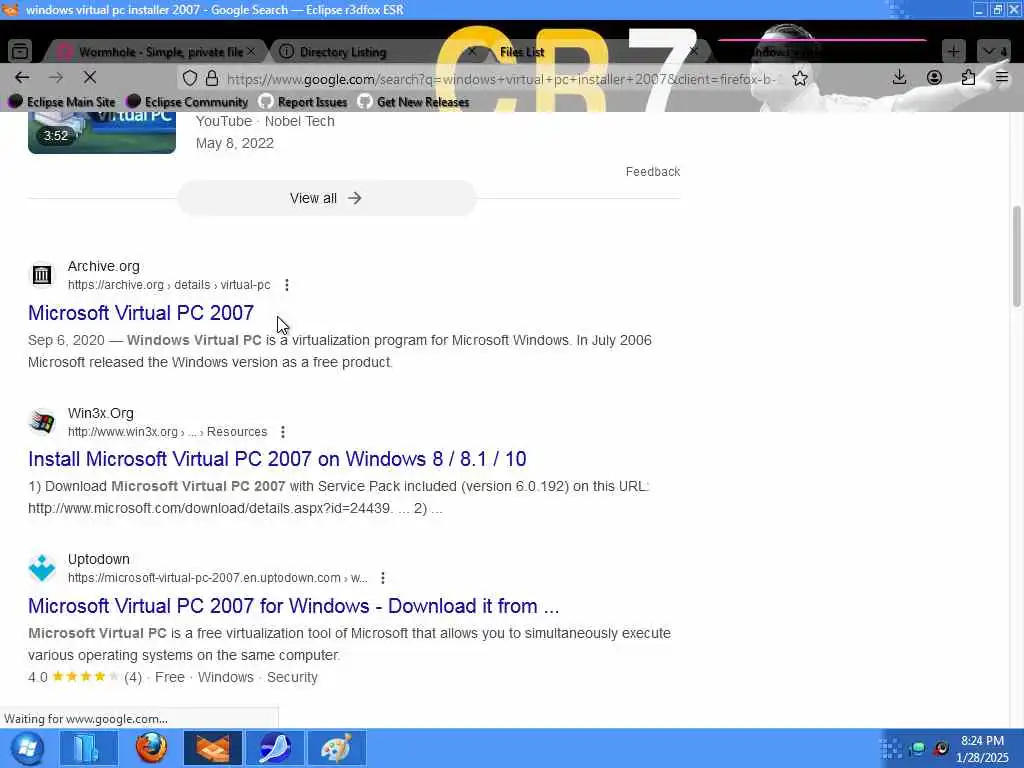Open Report Issues bookmark

coord(303,102)
